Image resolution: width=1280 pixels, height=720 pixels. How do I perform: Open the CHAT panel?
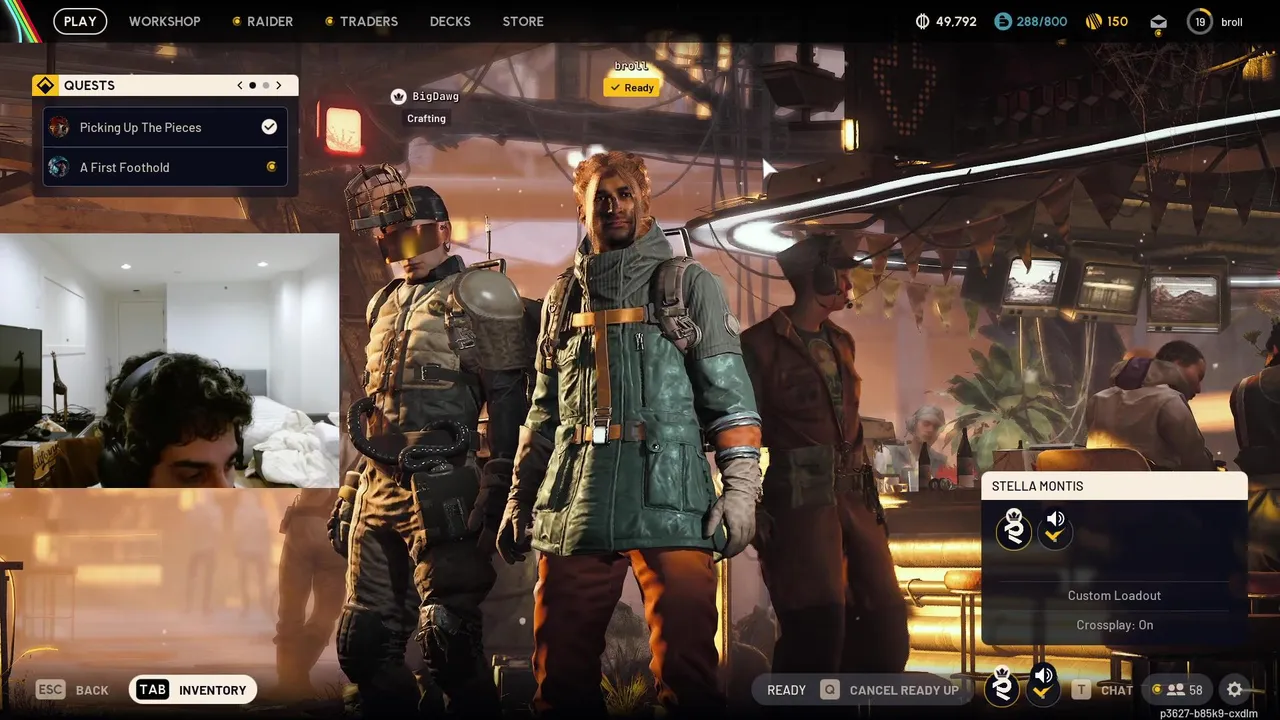coord(1117,690)
